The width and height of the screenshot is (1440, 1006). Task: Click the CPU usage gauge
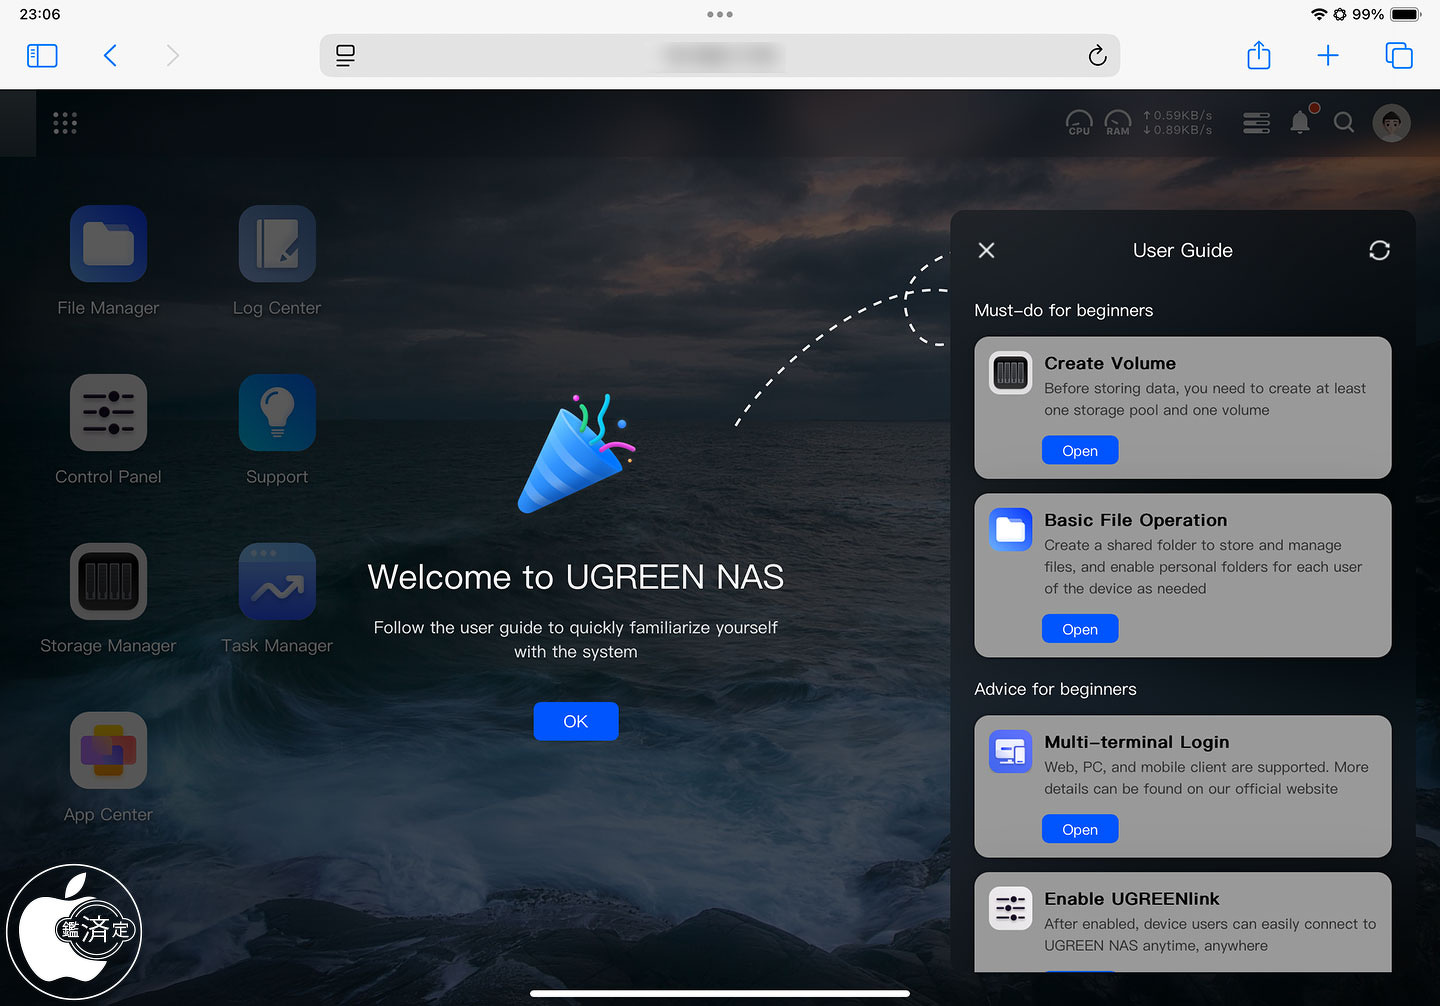click(1079, 123)
